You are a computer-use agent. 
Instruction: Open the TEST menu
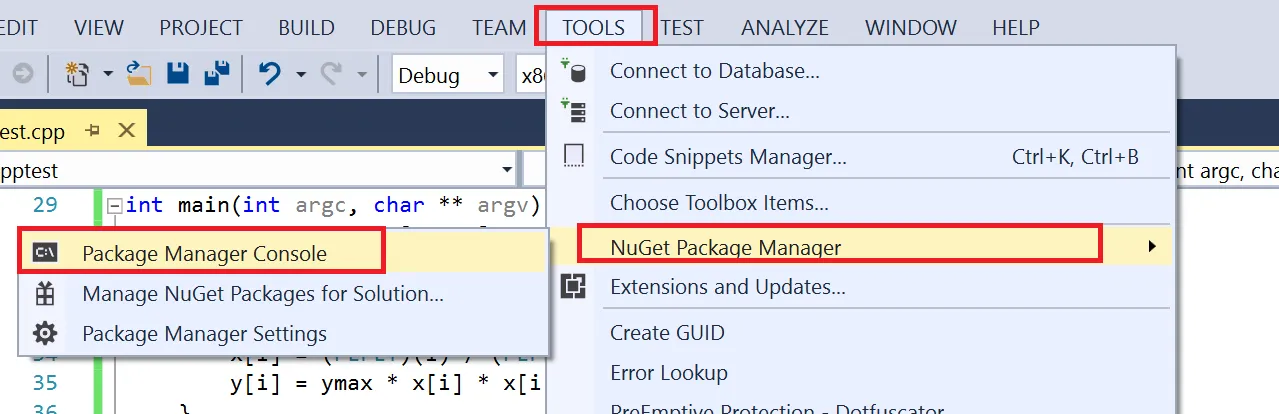point(682,28)
